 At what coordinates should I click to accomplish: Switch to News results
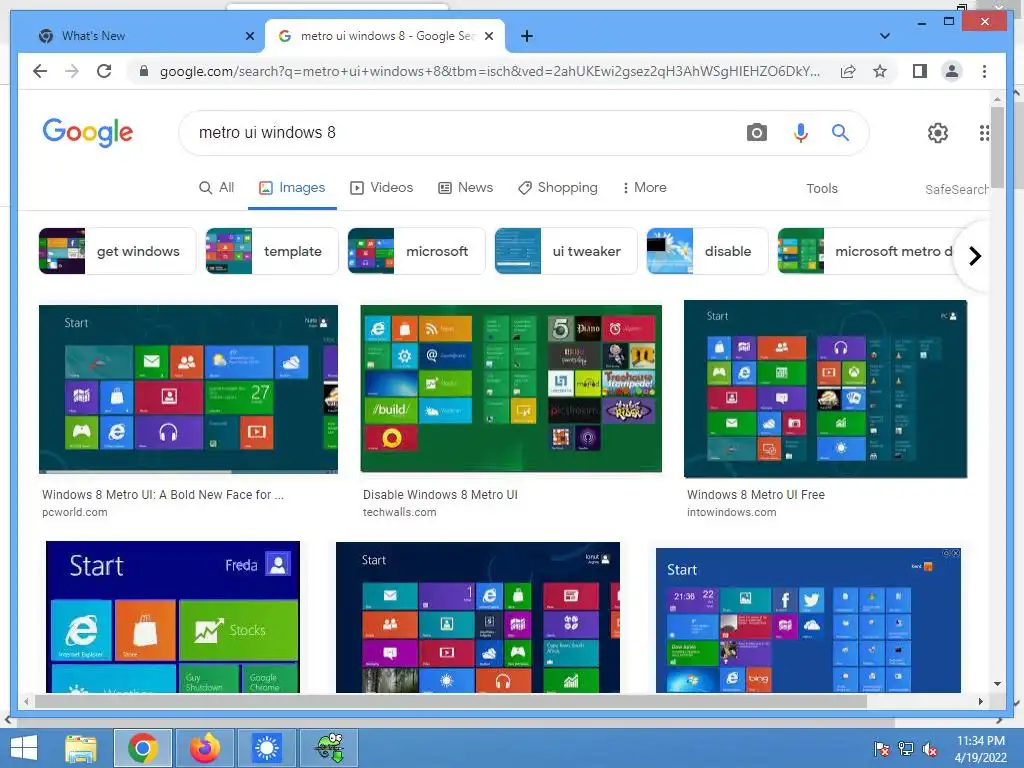point(465,187)
